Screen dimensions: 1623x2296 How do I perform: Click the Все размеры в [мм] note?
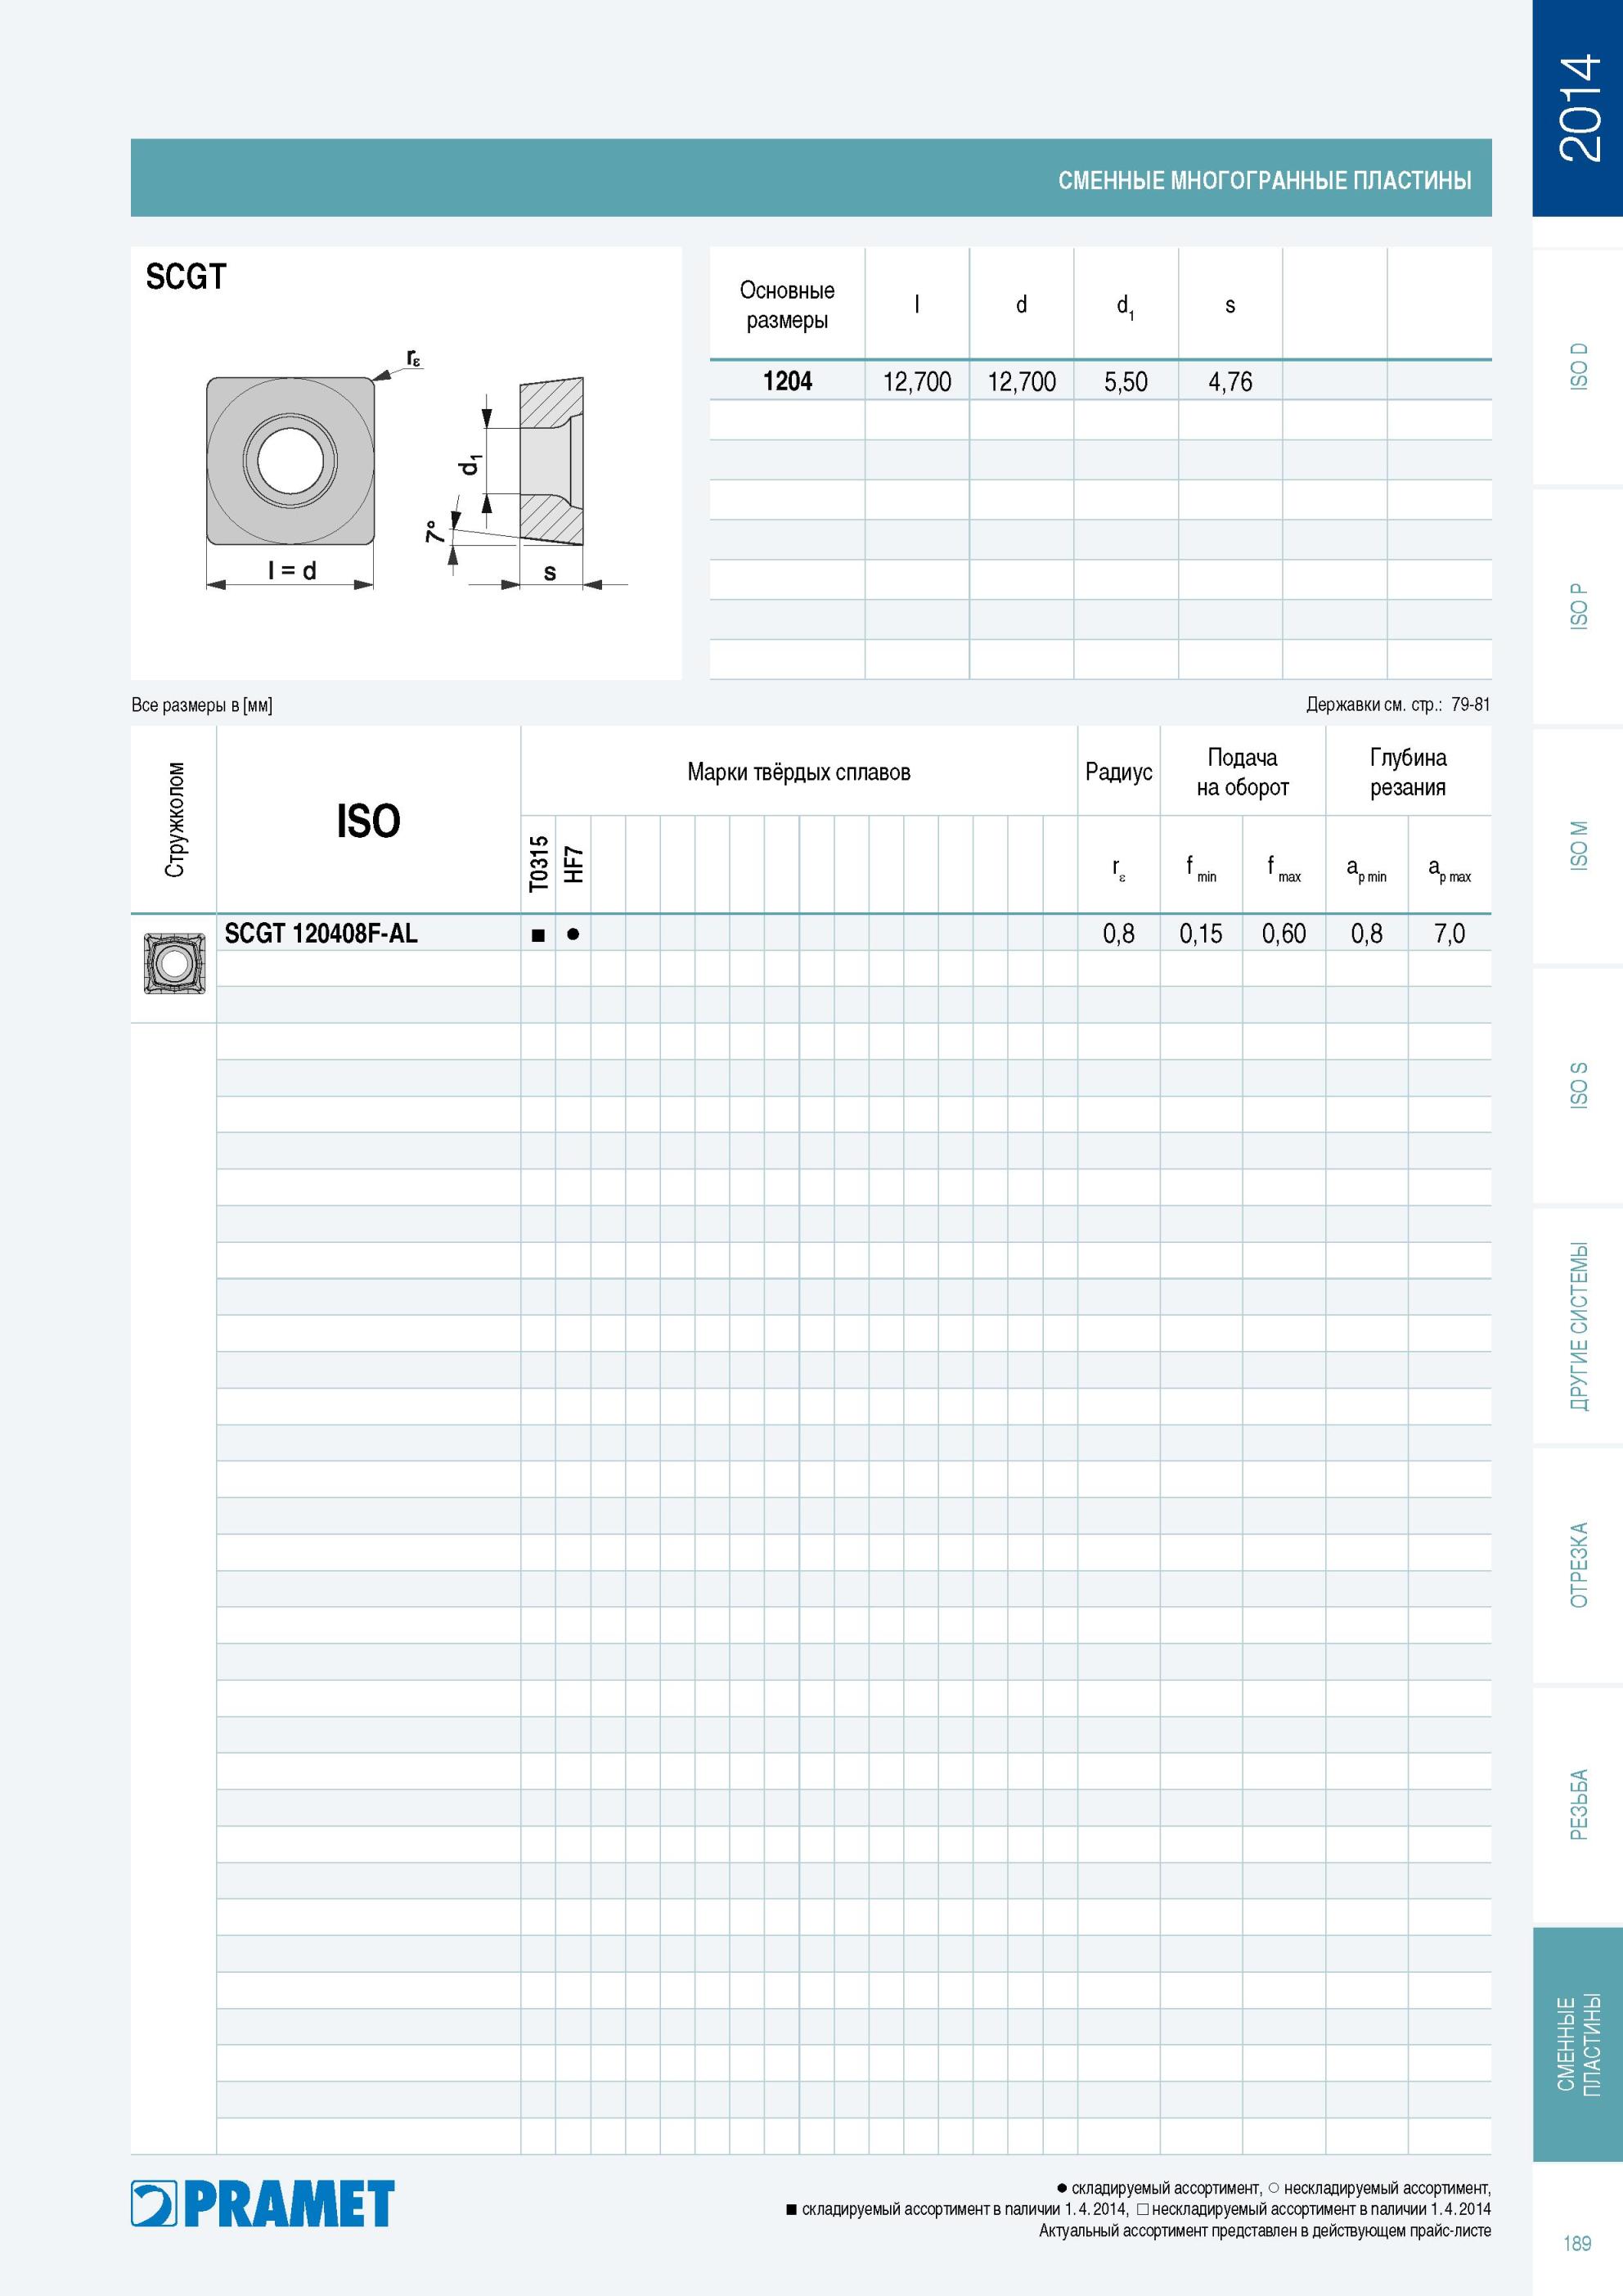[x=202, y=705]
